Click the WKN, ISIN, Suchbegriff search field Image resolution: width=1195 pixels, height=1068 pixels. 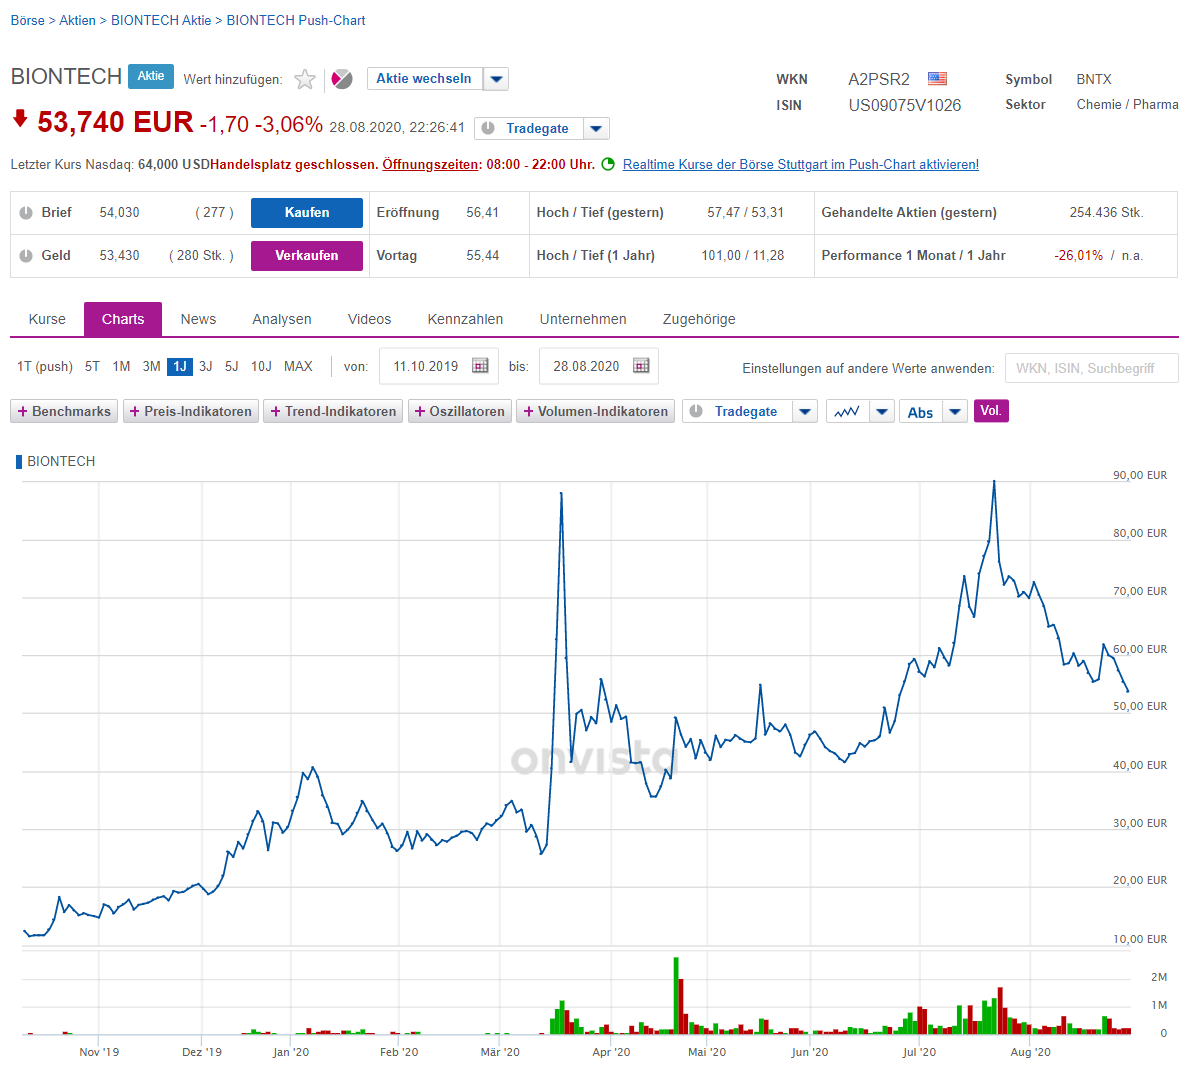click(x=1091, y=368)
